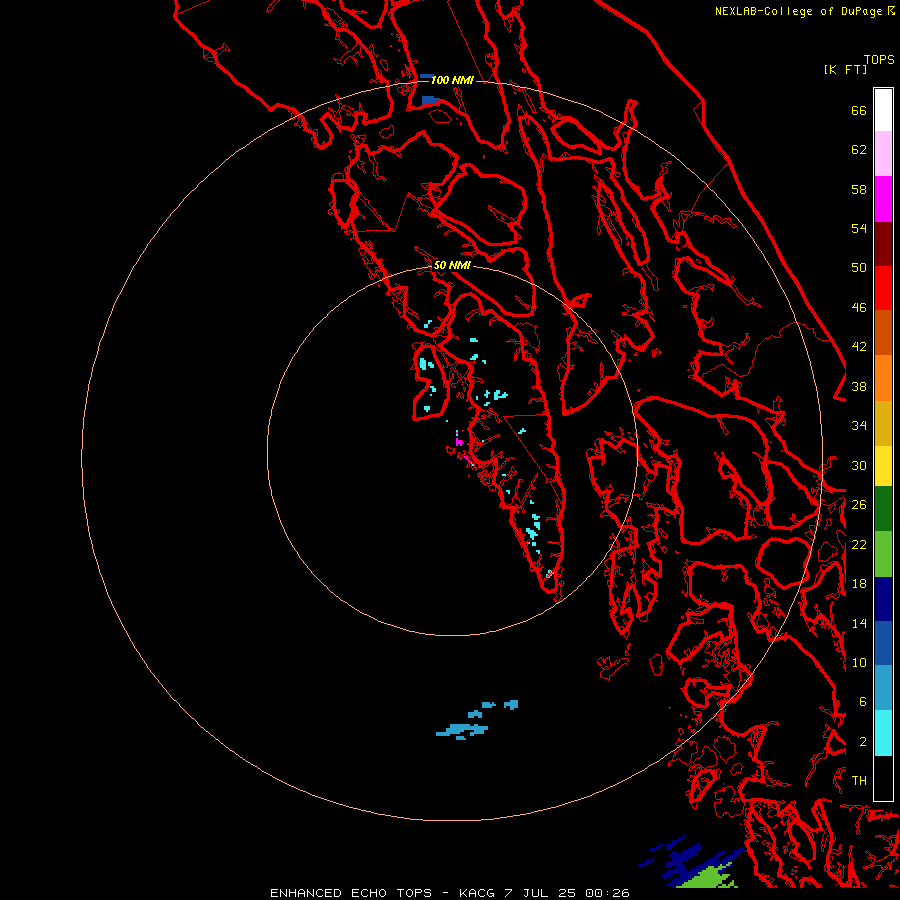Click the light pink legend swatch

(883, 153)
